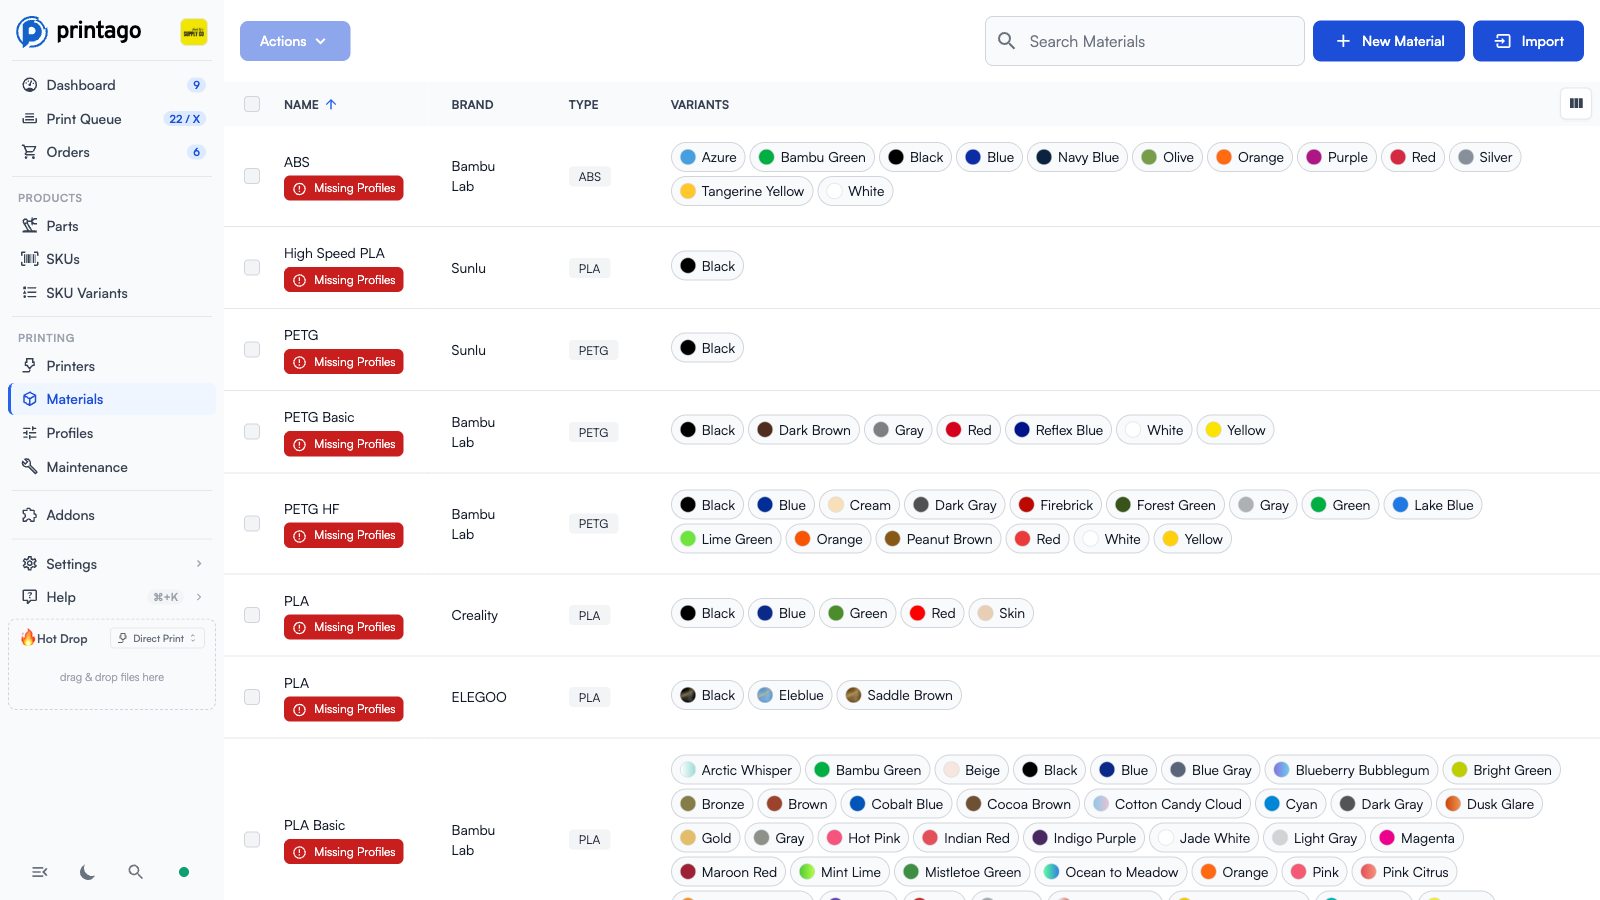The width and height of the screenshot is (1600, 900).
Task: Tick the select-all header checkbox
Action: 252,104
